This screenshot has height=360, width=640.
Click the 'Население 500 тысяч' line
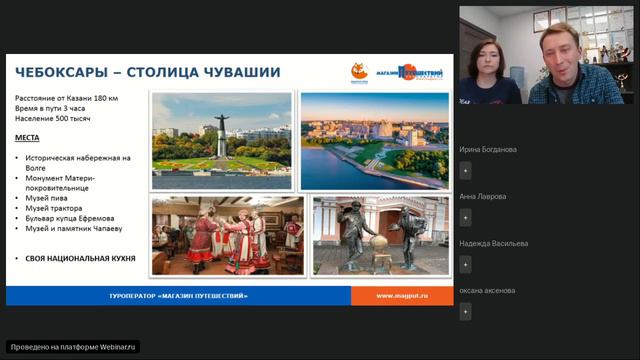pyautogui.click(x=53, y=118)
